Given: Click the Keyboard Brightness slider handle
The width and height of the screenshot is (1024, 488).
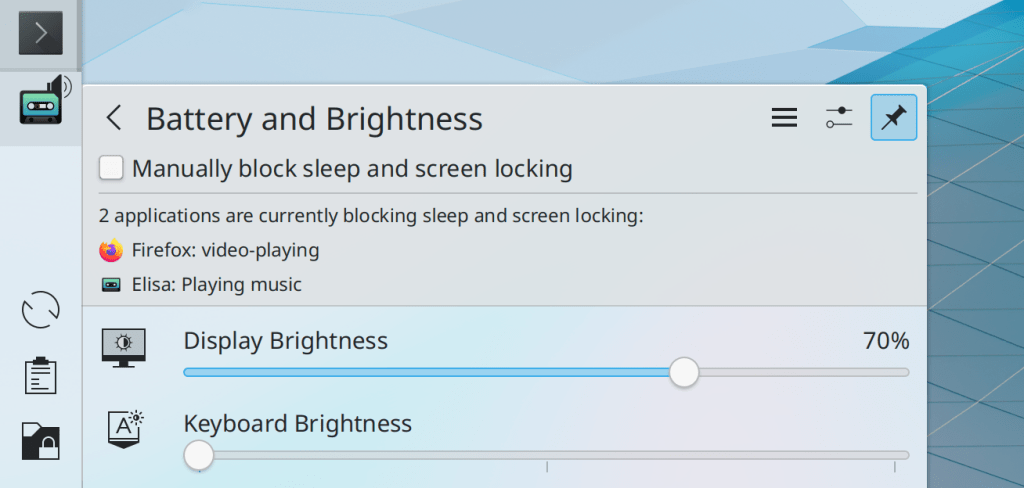Looking at the screenshot, I should (x=199, y=455).
